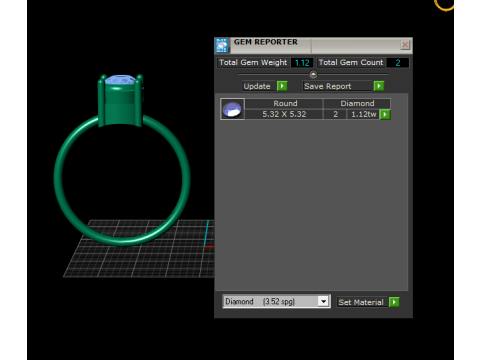Image resolution: width=480 pixels, height=360 pixels.
Task: Click the Set Material label
Action: pos(361,302)
